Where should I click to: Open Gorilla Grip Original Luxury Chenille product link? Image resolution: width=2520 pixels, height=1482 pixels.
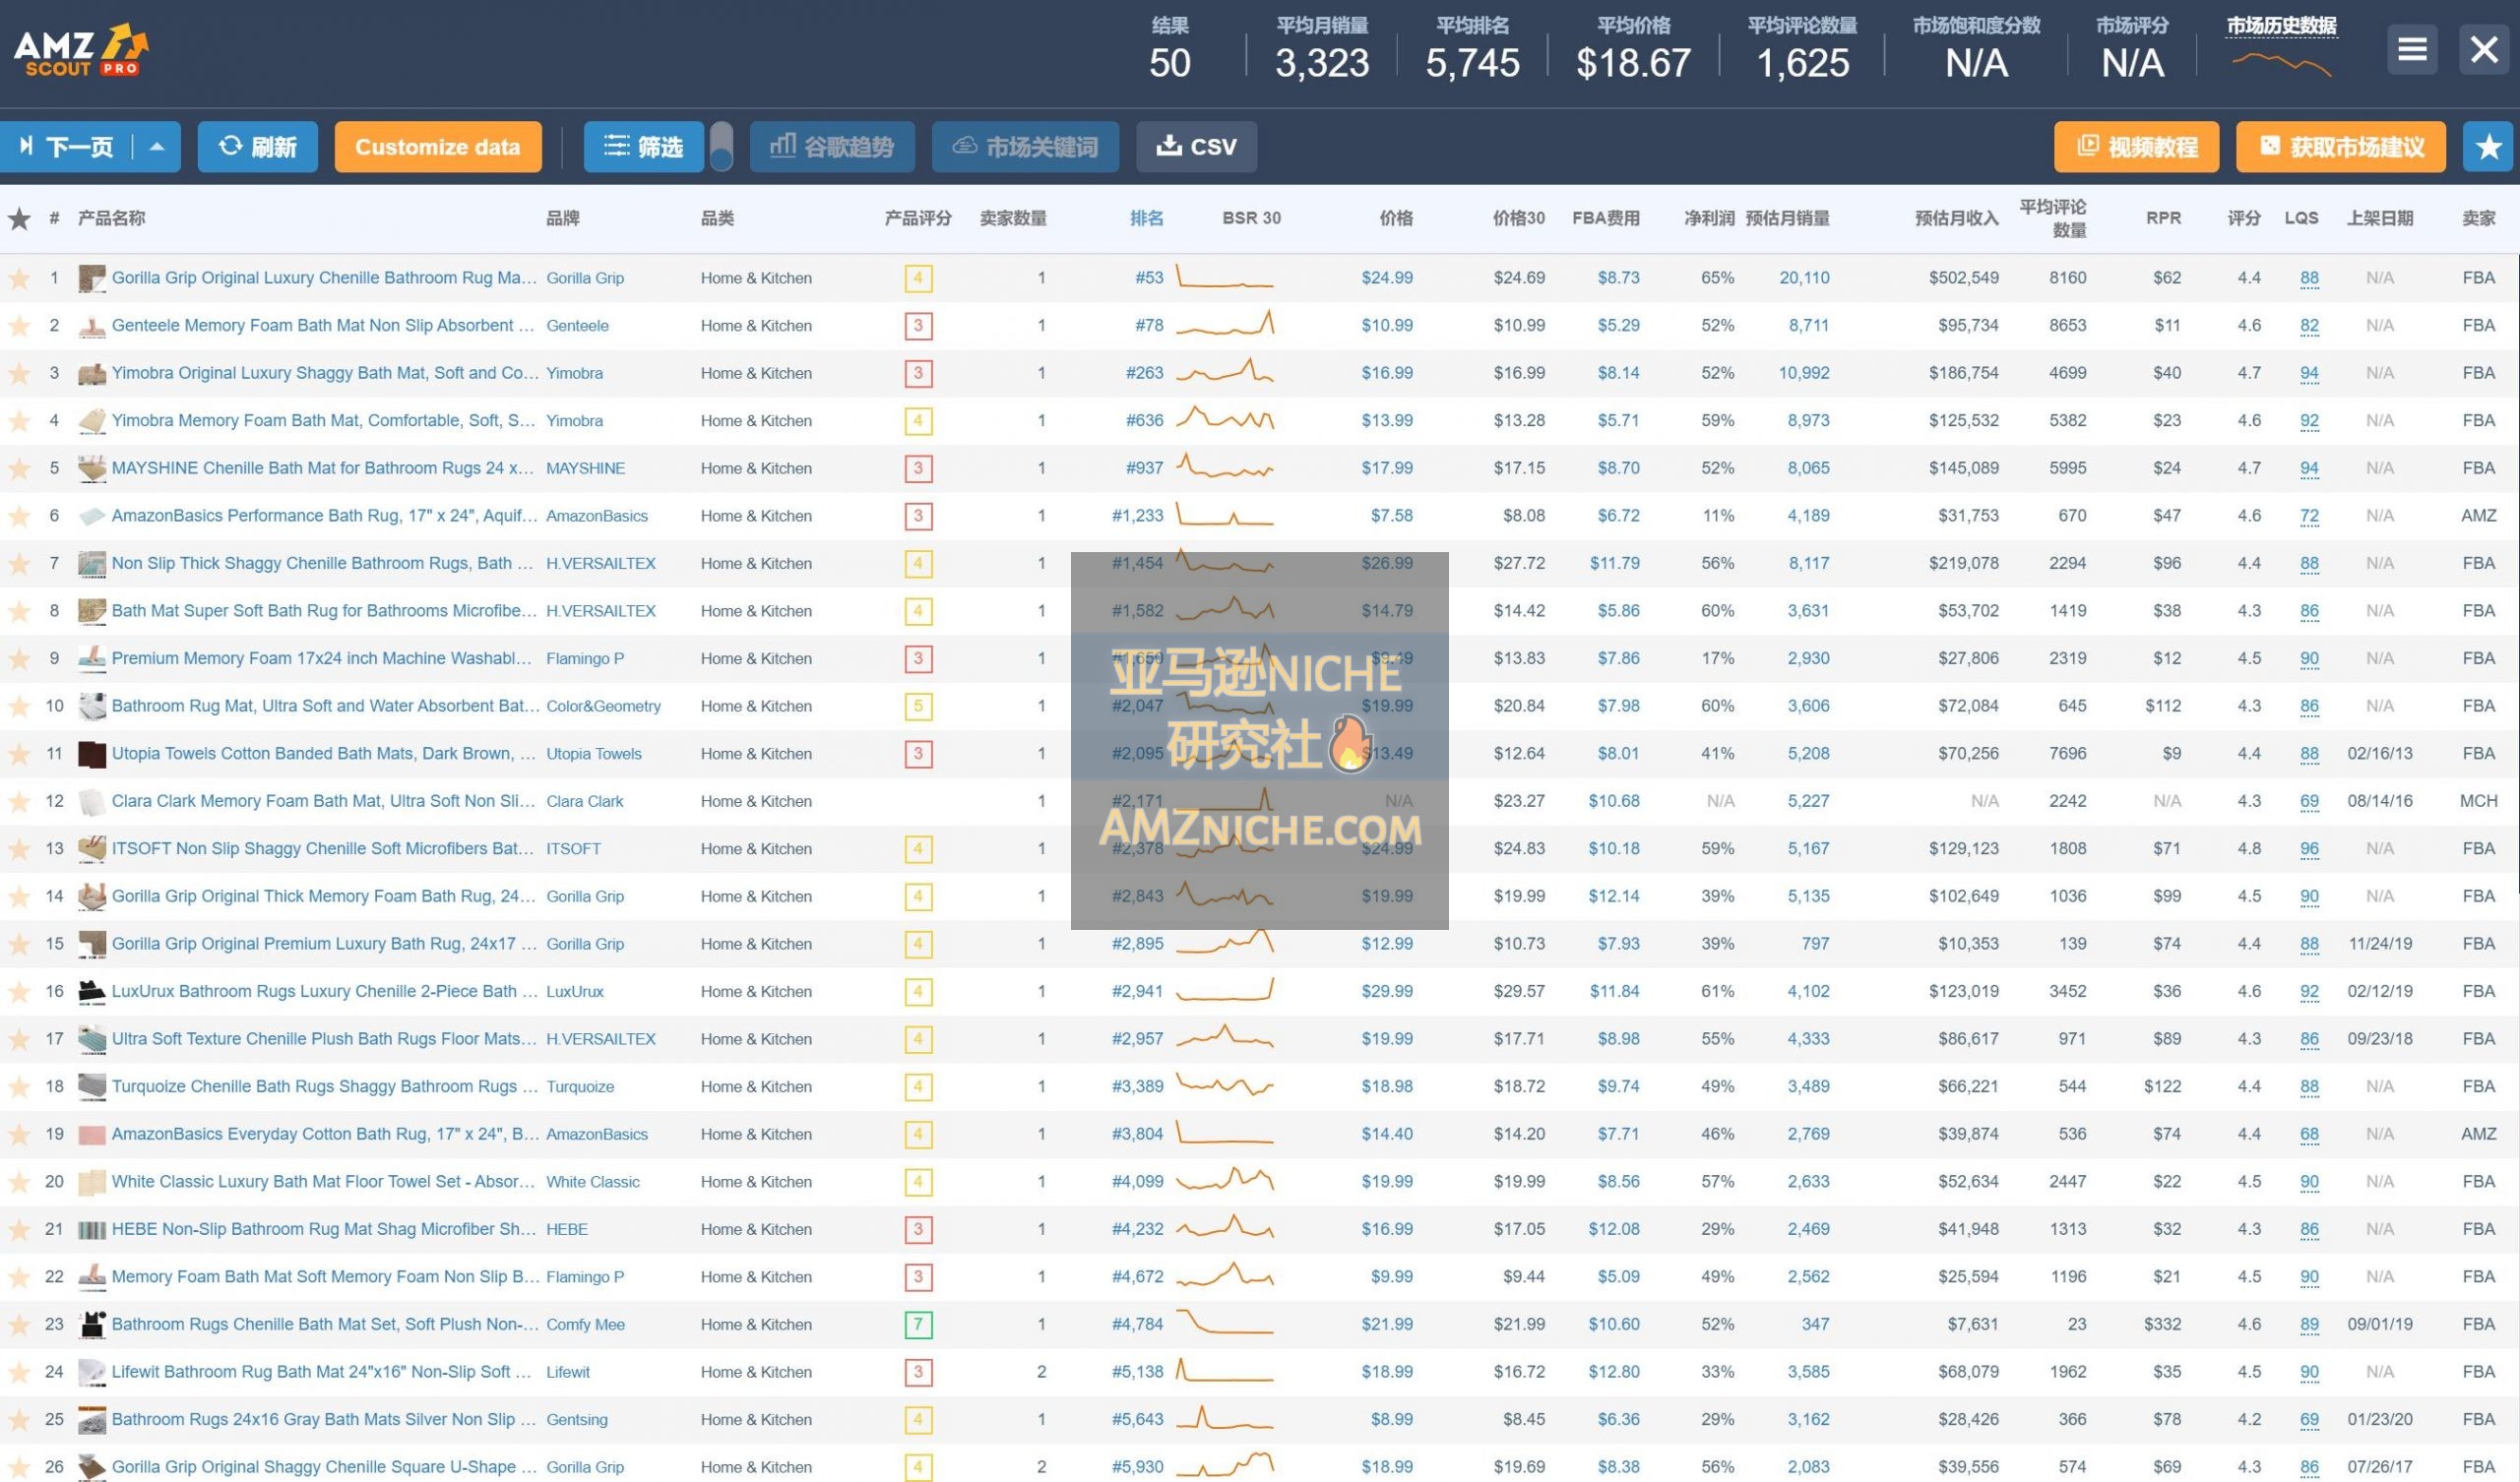pos(324,278)
